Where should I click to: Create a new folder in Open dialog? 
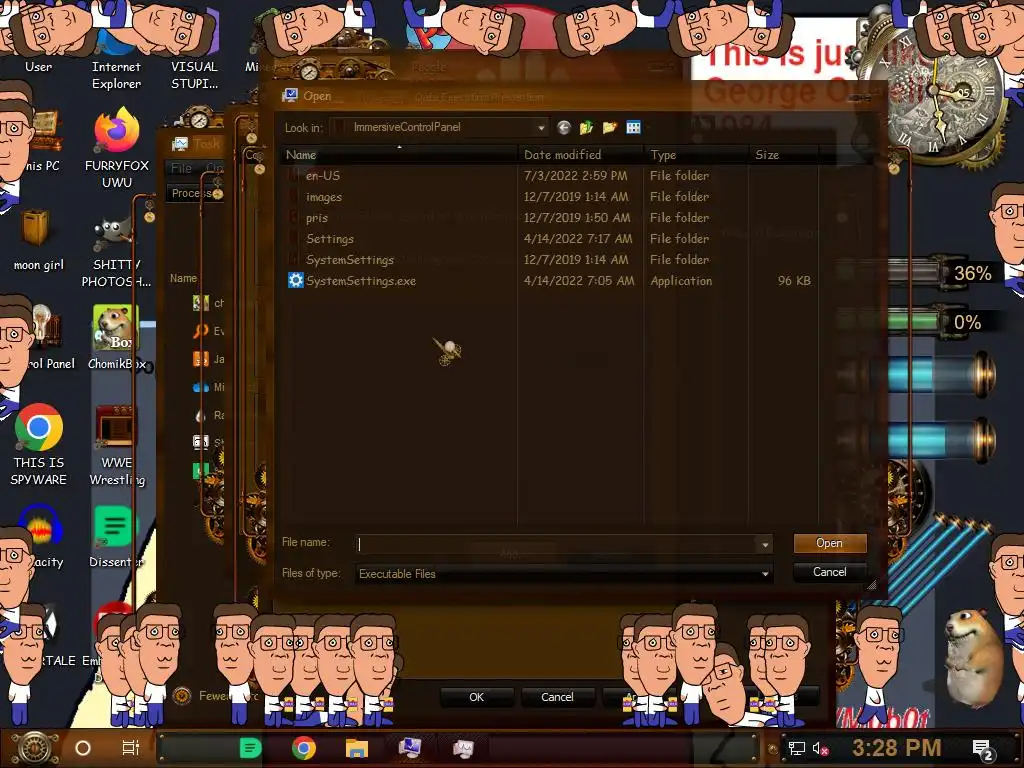609,127
